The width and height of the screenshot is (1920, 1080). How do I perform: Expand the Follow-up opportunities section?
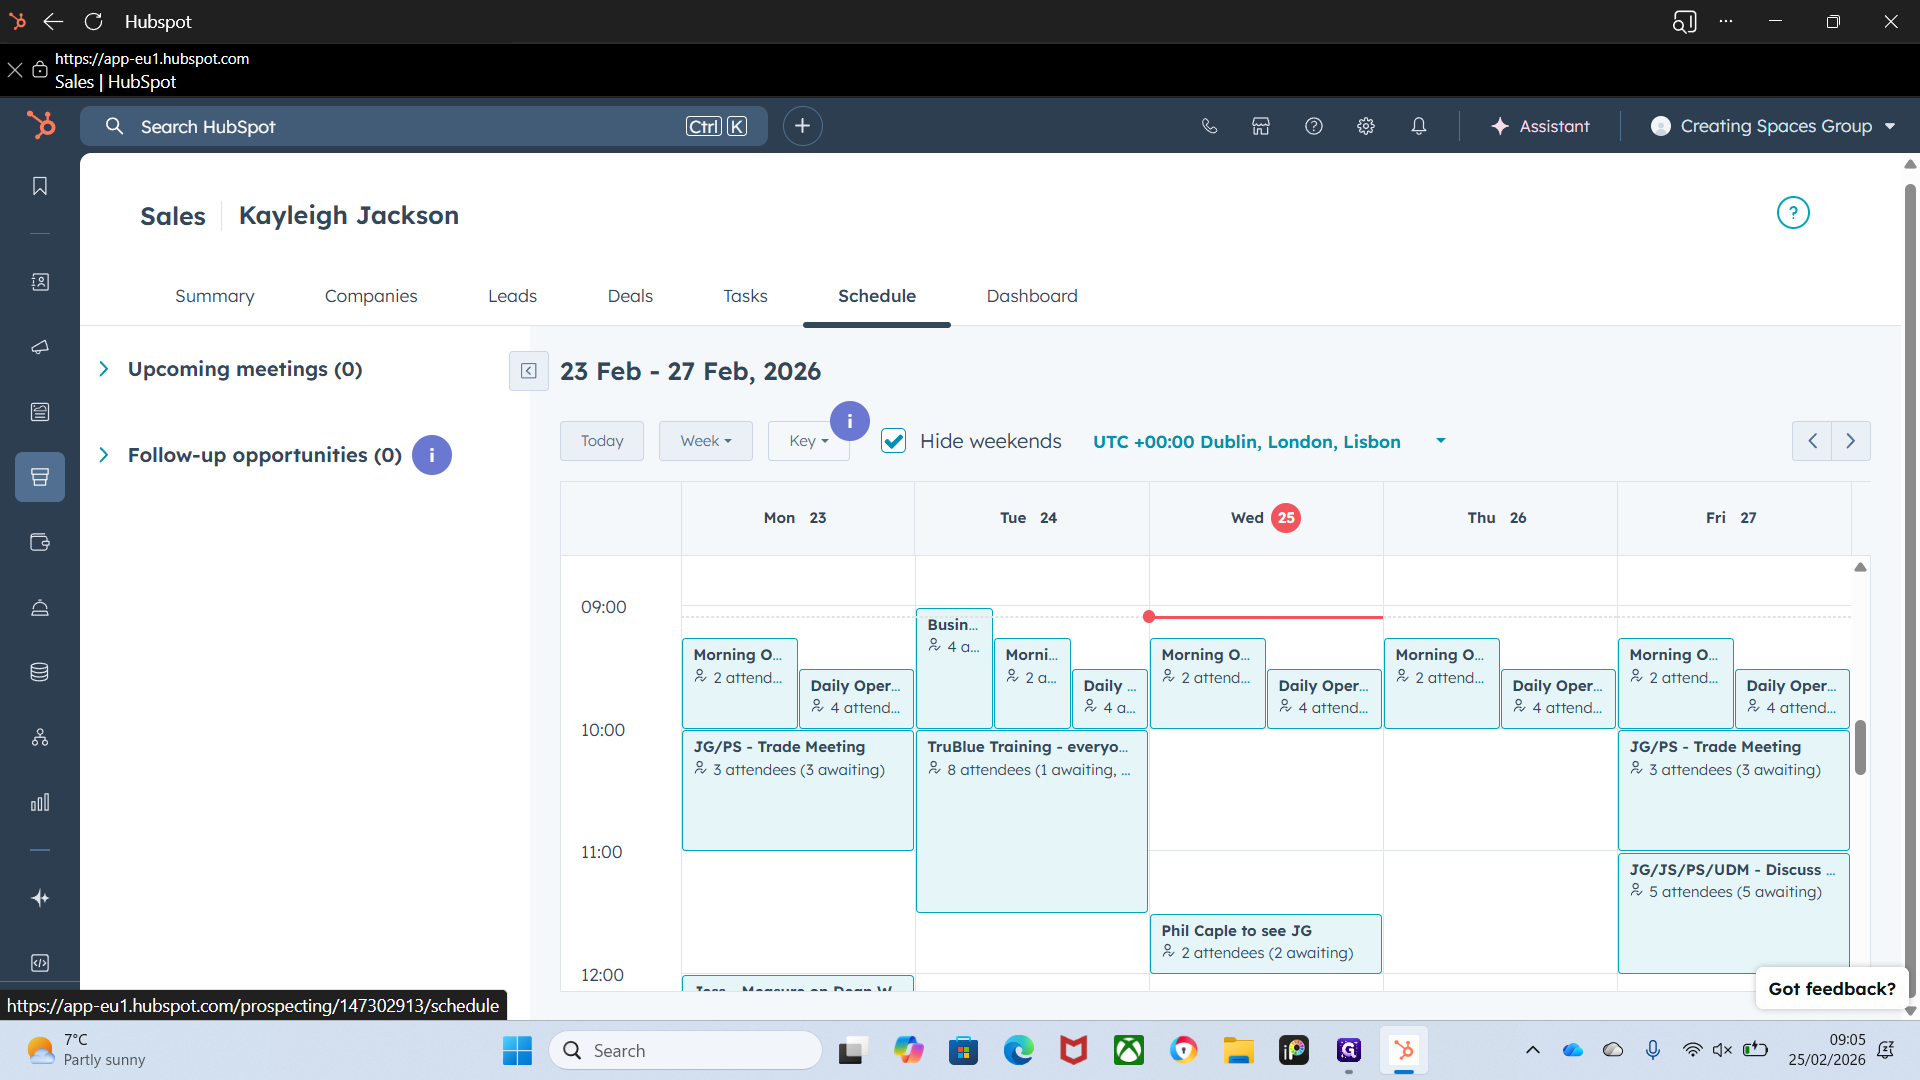(x=104, y=455)
